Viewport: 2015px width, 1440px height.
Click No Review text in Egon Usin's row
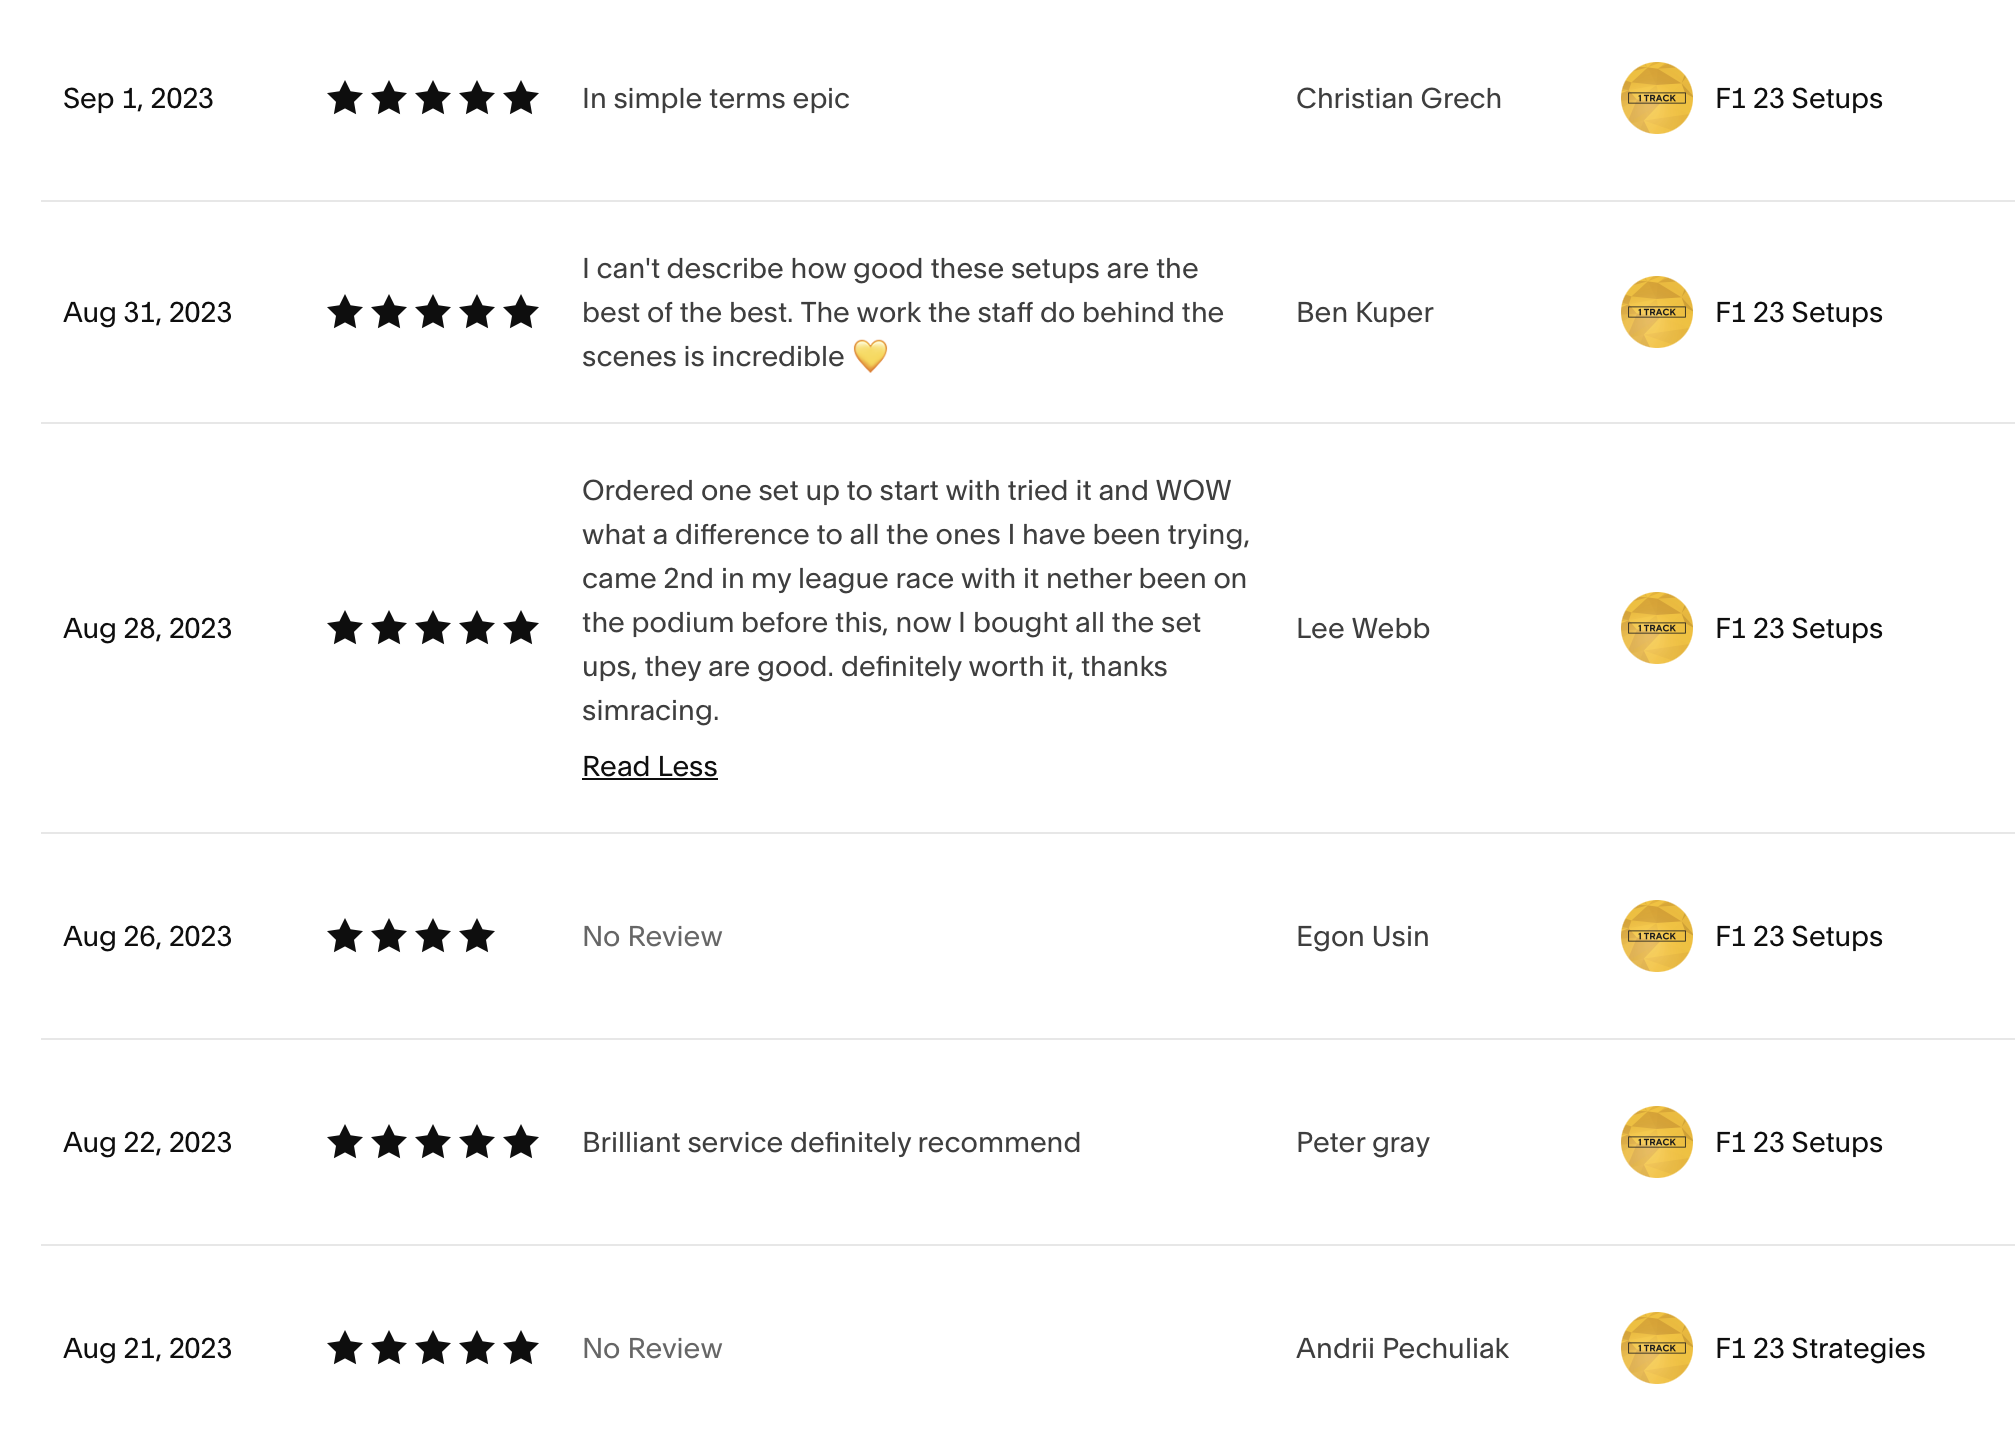click(x=652, y=936)
